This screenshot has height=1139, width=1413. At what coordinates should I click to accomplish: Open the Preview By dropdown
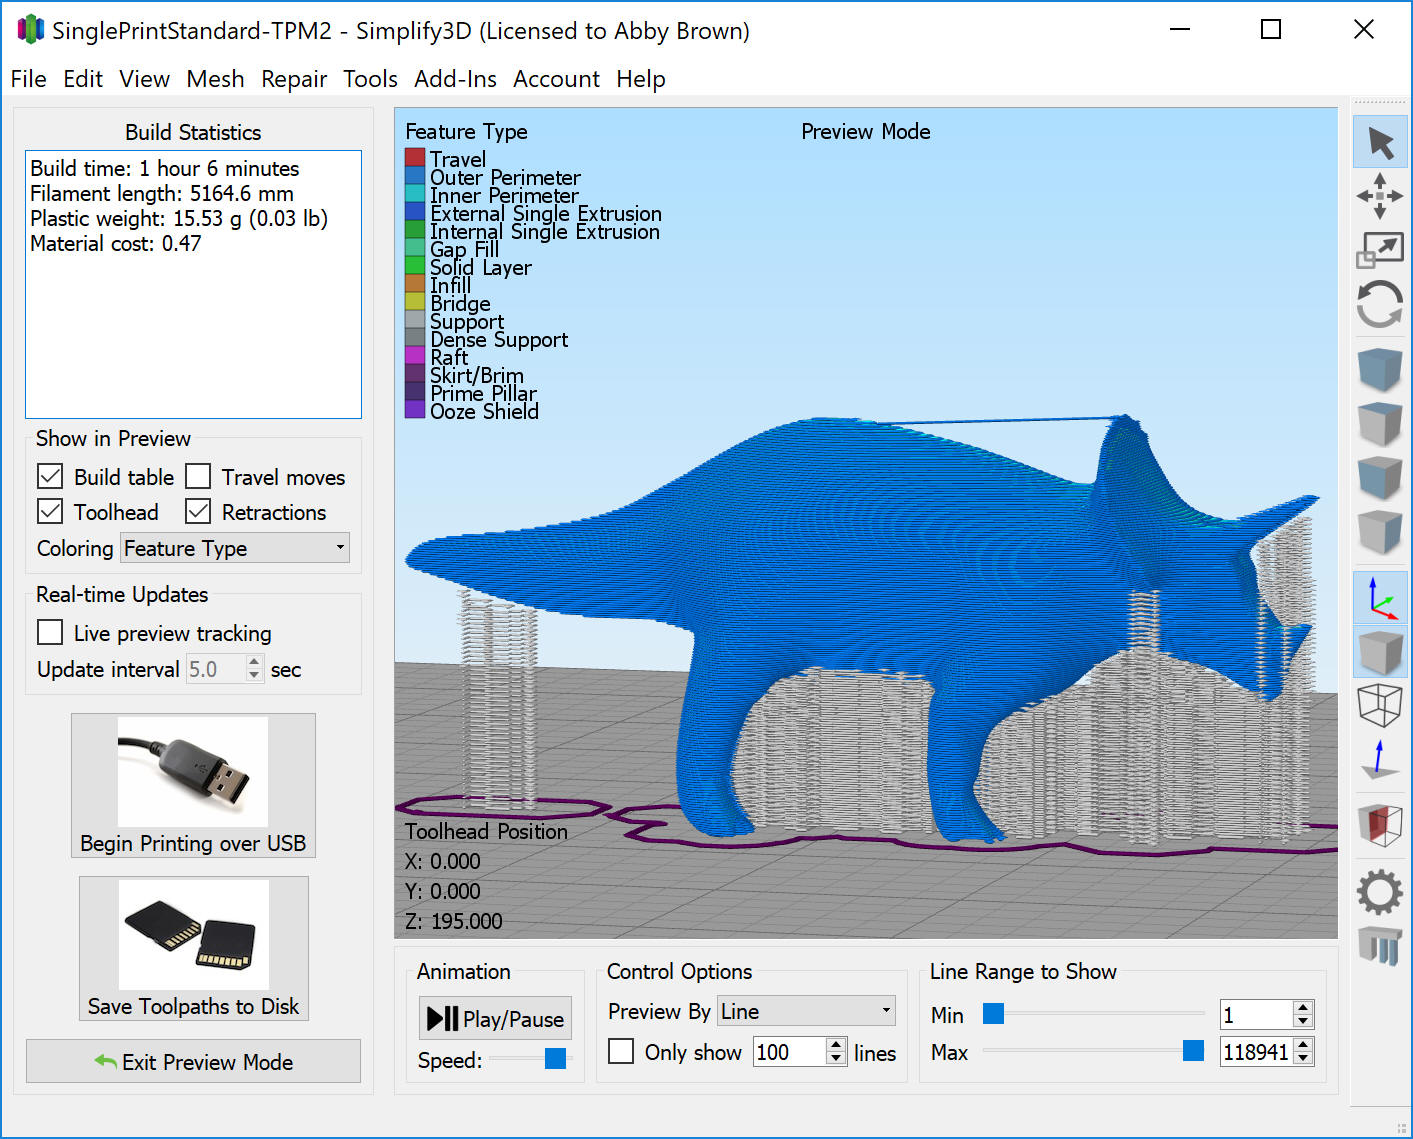806,1011
